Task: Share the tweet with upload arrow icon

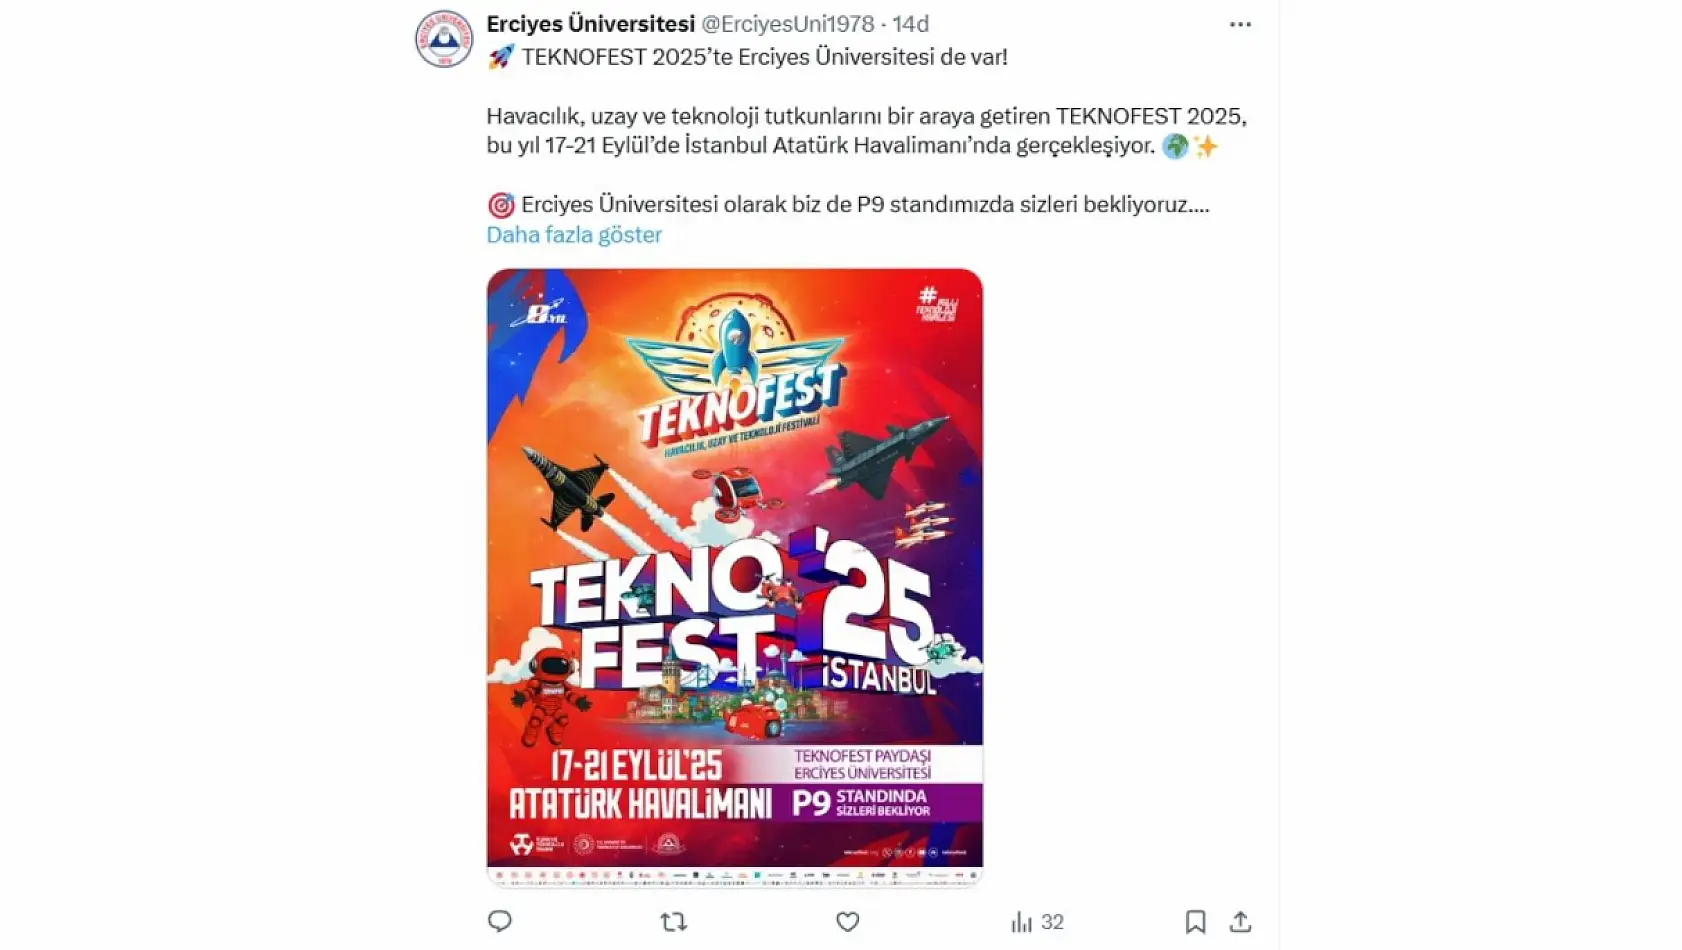Action: point(1240,921)
